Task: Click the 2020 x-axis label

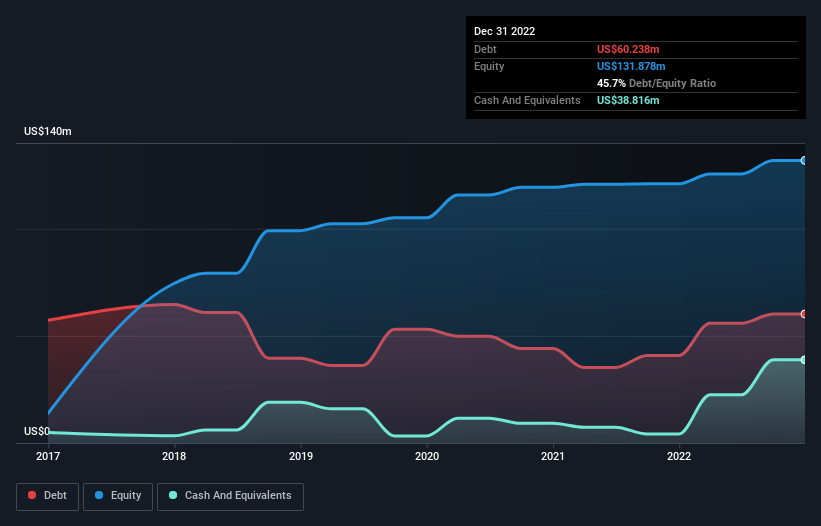Action: (x=427, y=456)
